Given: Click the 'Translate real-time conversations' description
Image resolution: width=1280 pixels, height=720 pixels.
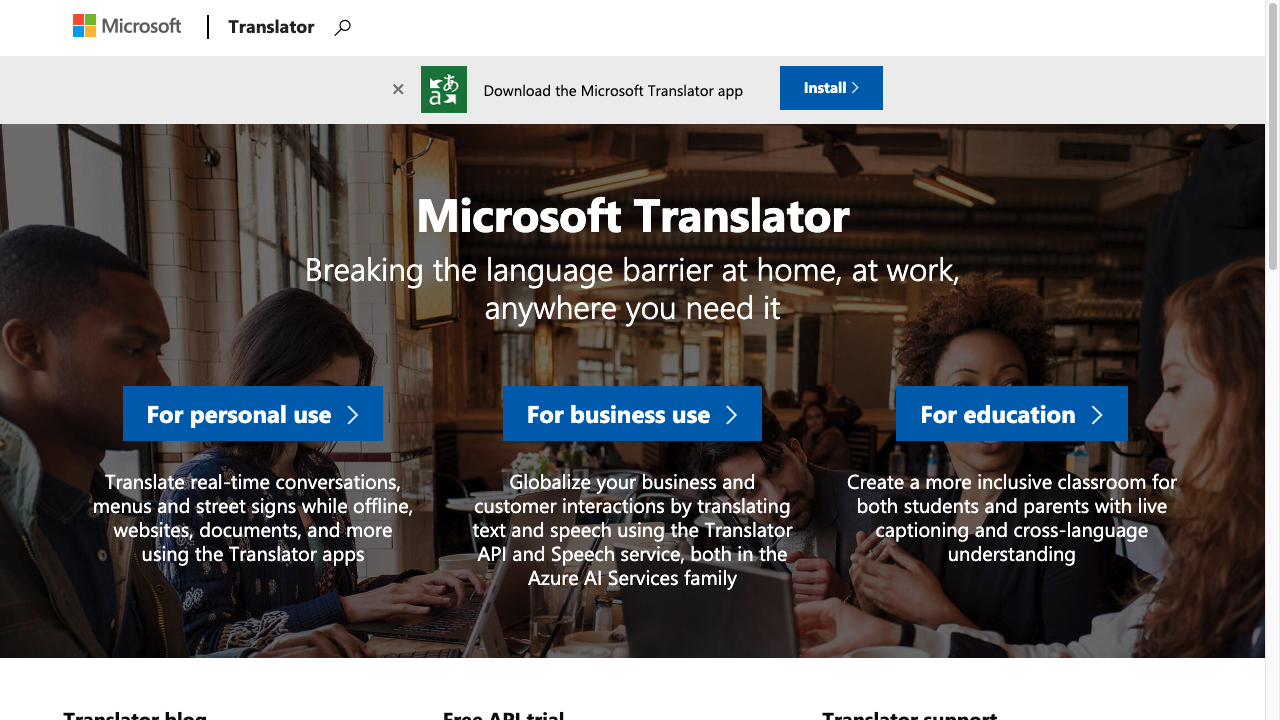Looking at the screenshot, I should (253, 518).
